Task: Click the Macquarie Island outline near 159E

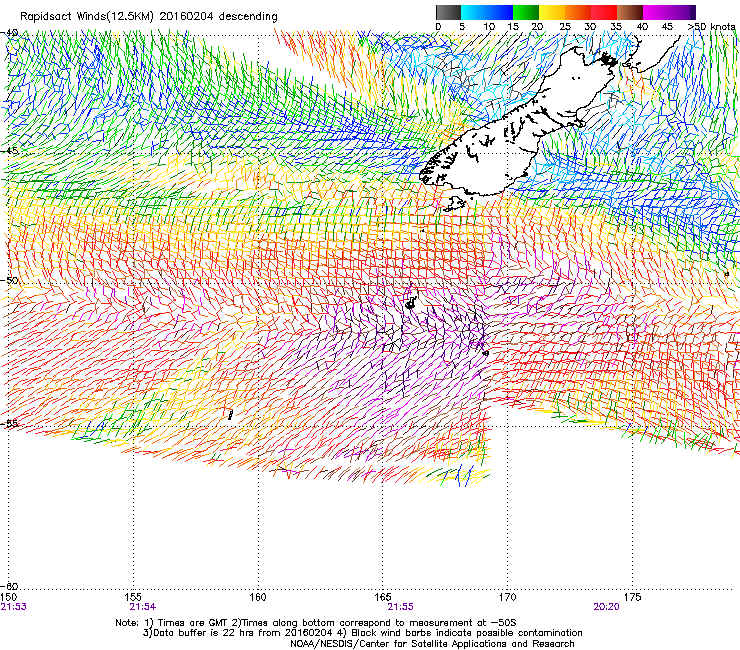Action: pyautogui.click(x=230, y=415)
